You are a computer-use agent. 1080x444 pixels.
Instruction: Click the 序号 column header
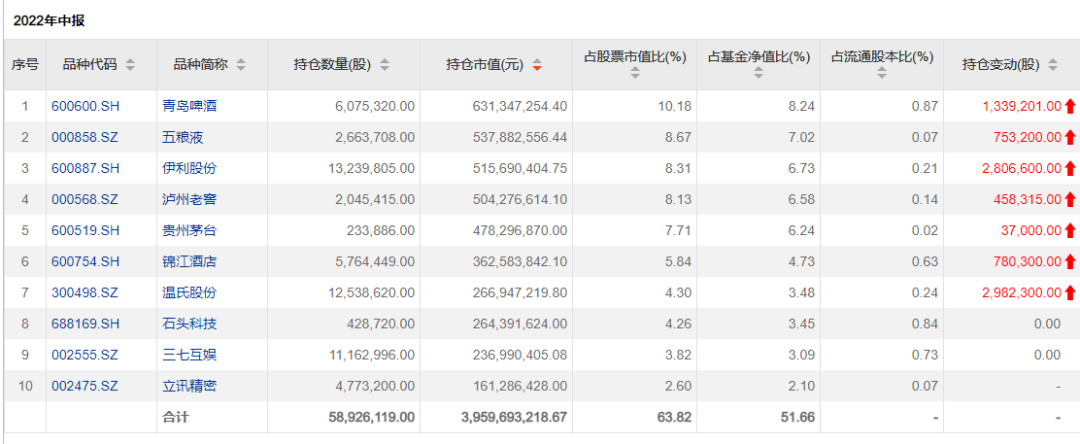[x=25, y=65]
